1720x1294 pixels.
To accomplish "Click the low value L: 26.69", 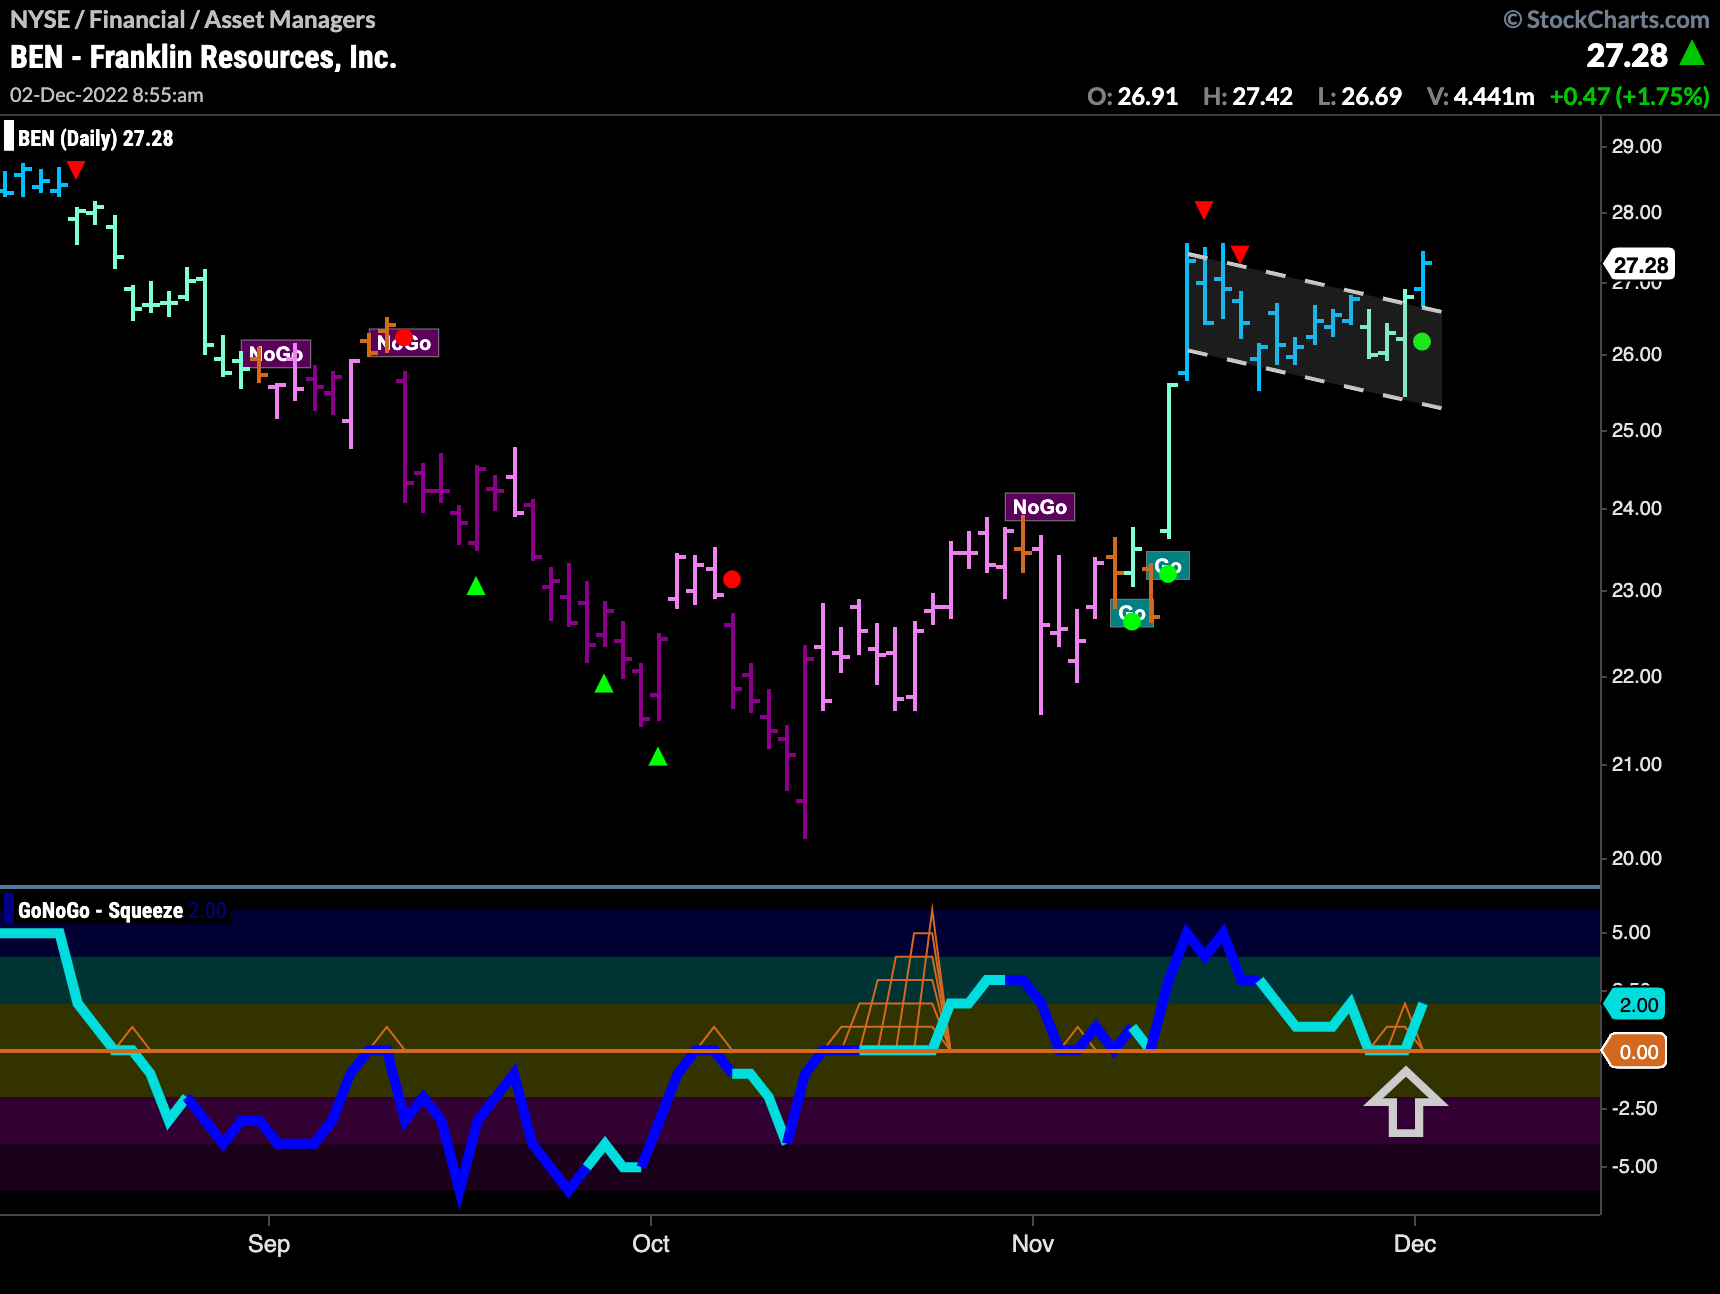I will [x=1359, y=96].
